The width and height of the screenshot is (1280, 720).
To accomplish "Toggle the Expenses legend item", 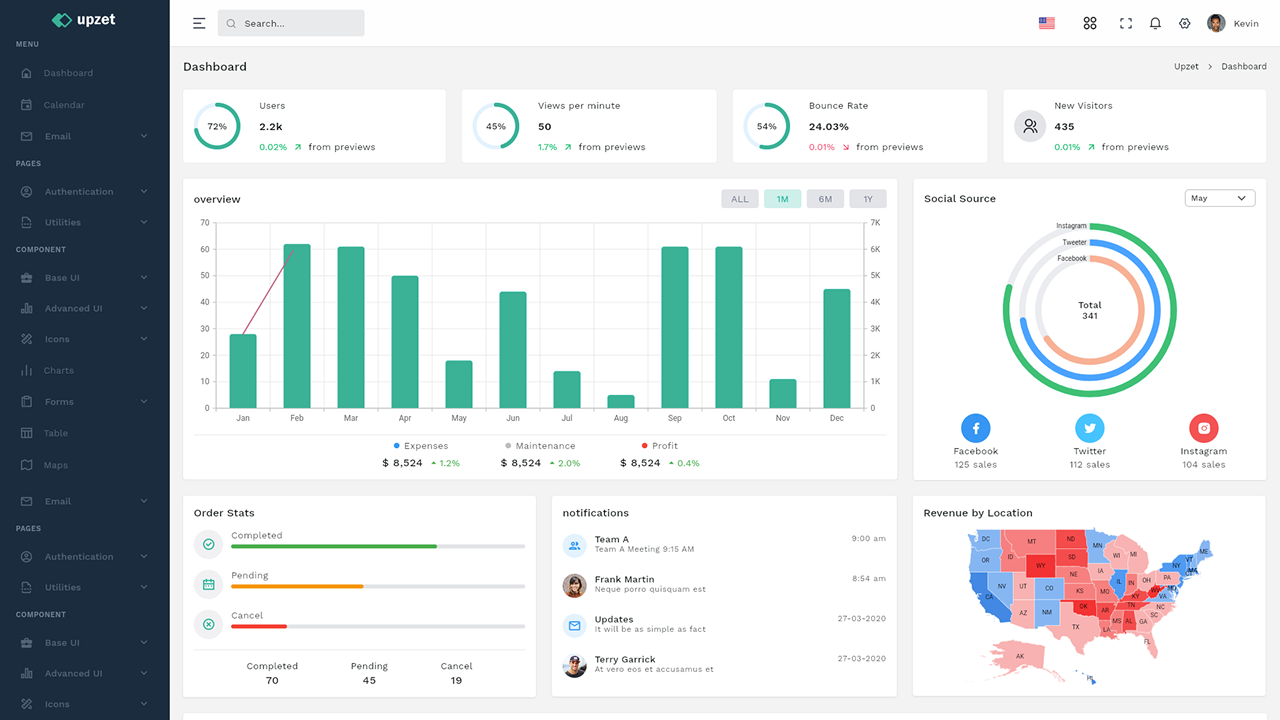I will point(421,446).
